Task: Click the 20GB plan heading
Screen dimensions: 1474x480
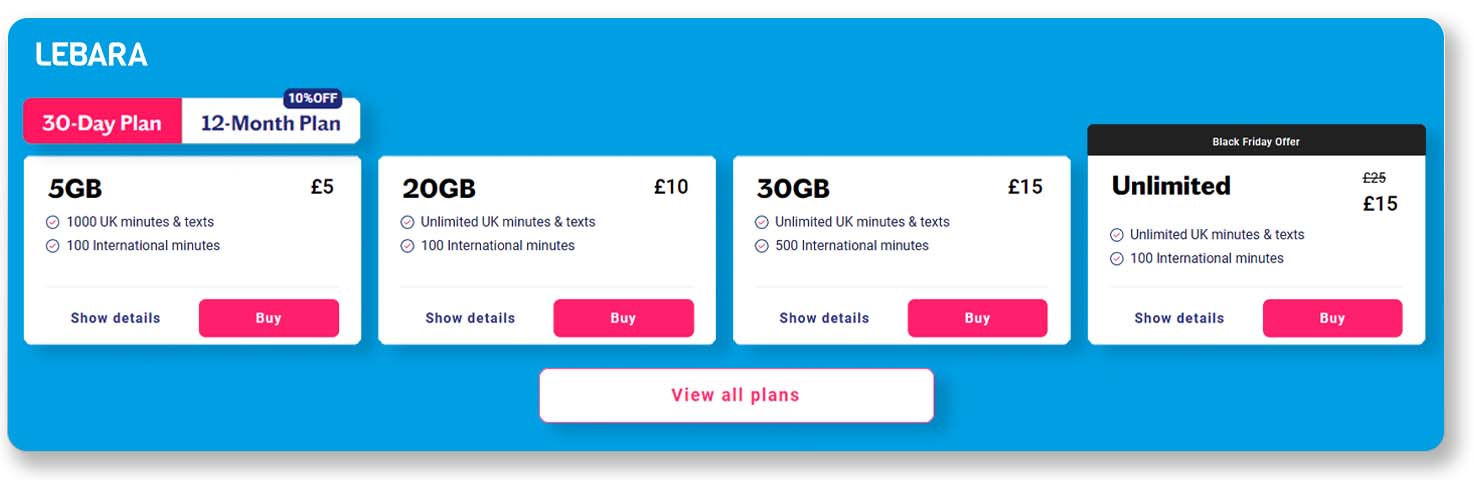Action: [x=439, y=188]
